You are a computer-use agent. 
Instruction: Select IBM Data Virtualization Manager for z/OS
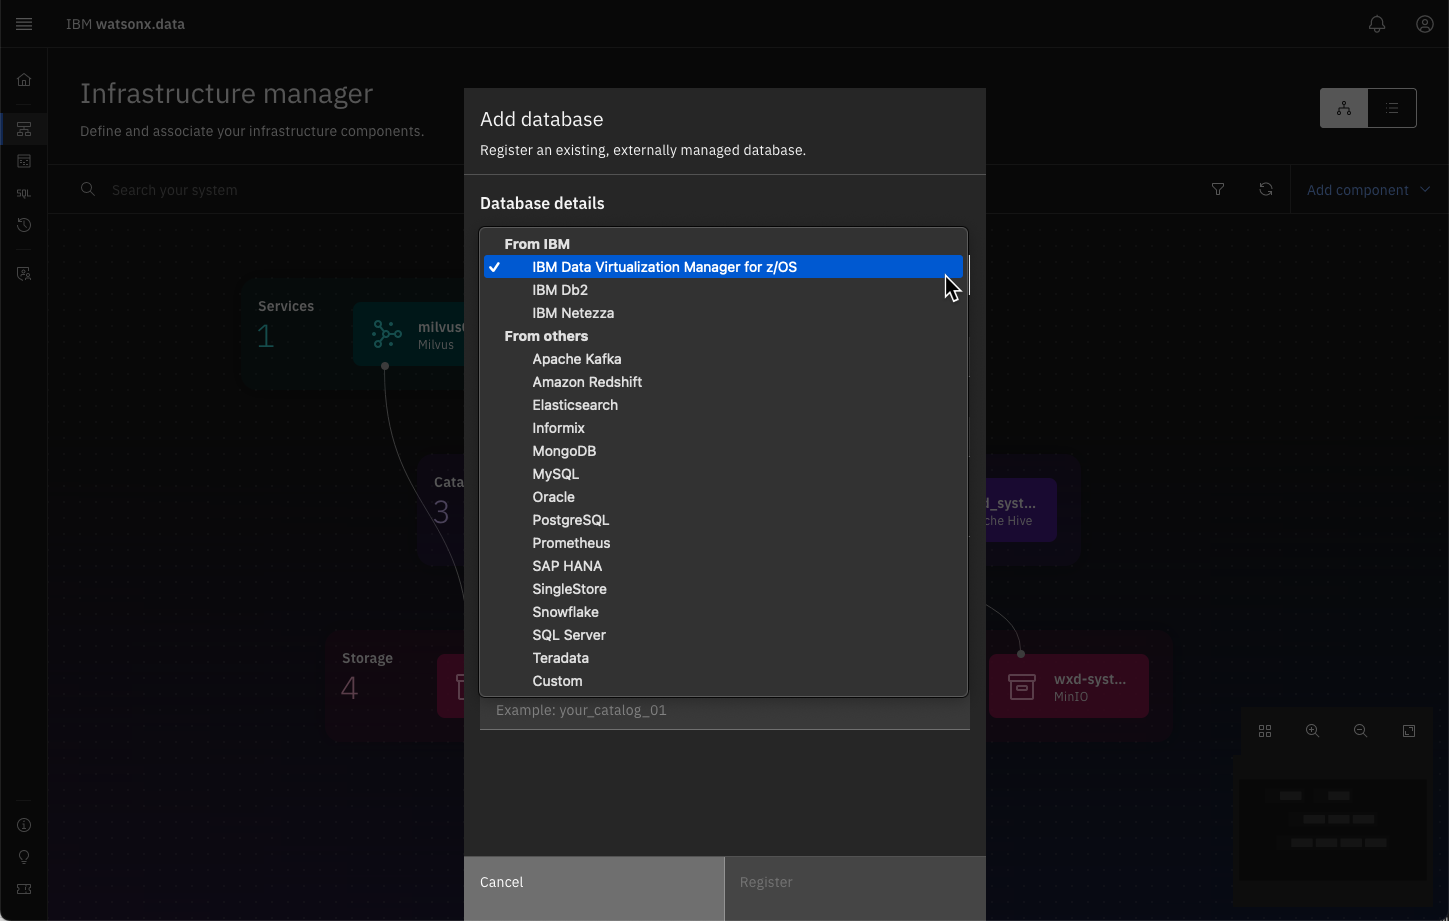click(x=723, y=267)
